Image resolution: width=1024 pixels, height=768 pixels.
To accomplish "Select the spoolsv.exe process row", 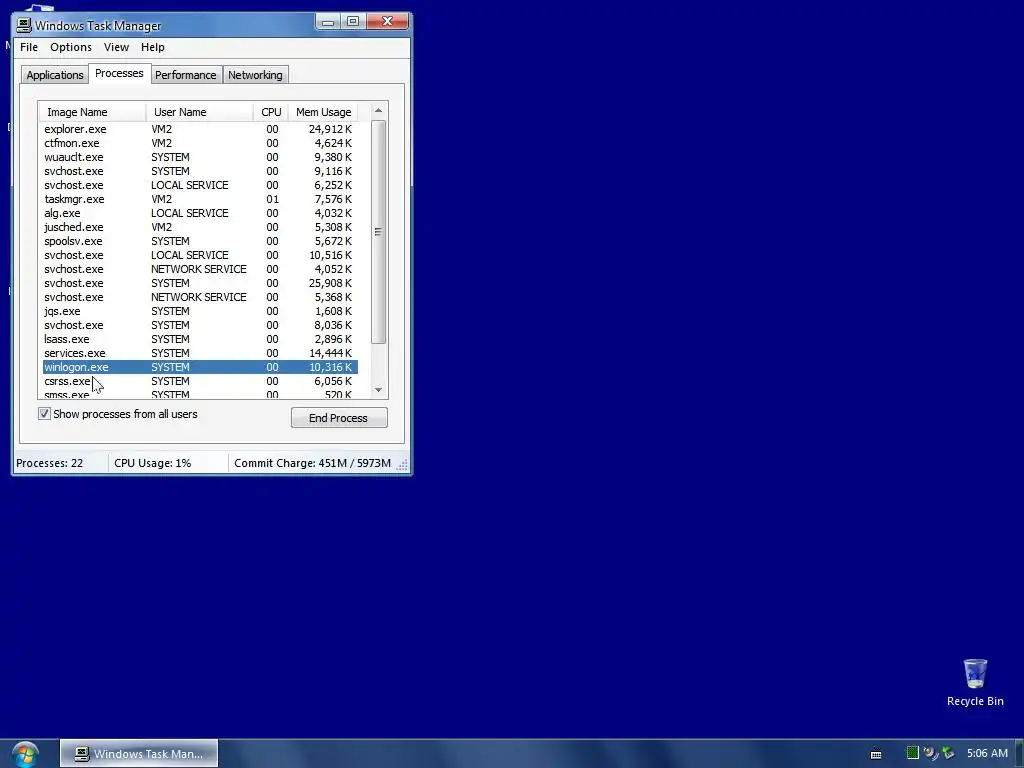I will coord(200,242).
